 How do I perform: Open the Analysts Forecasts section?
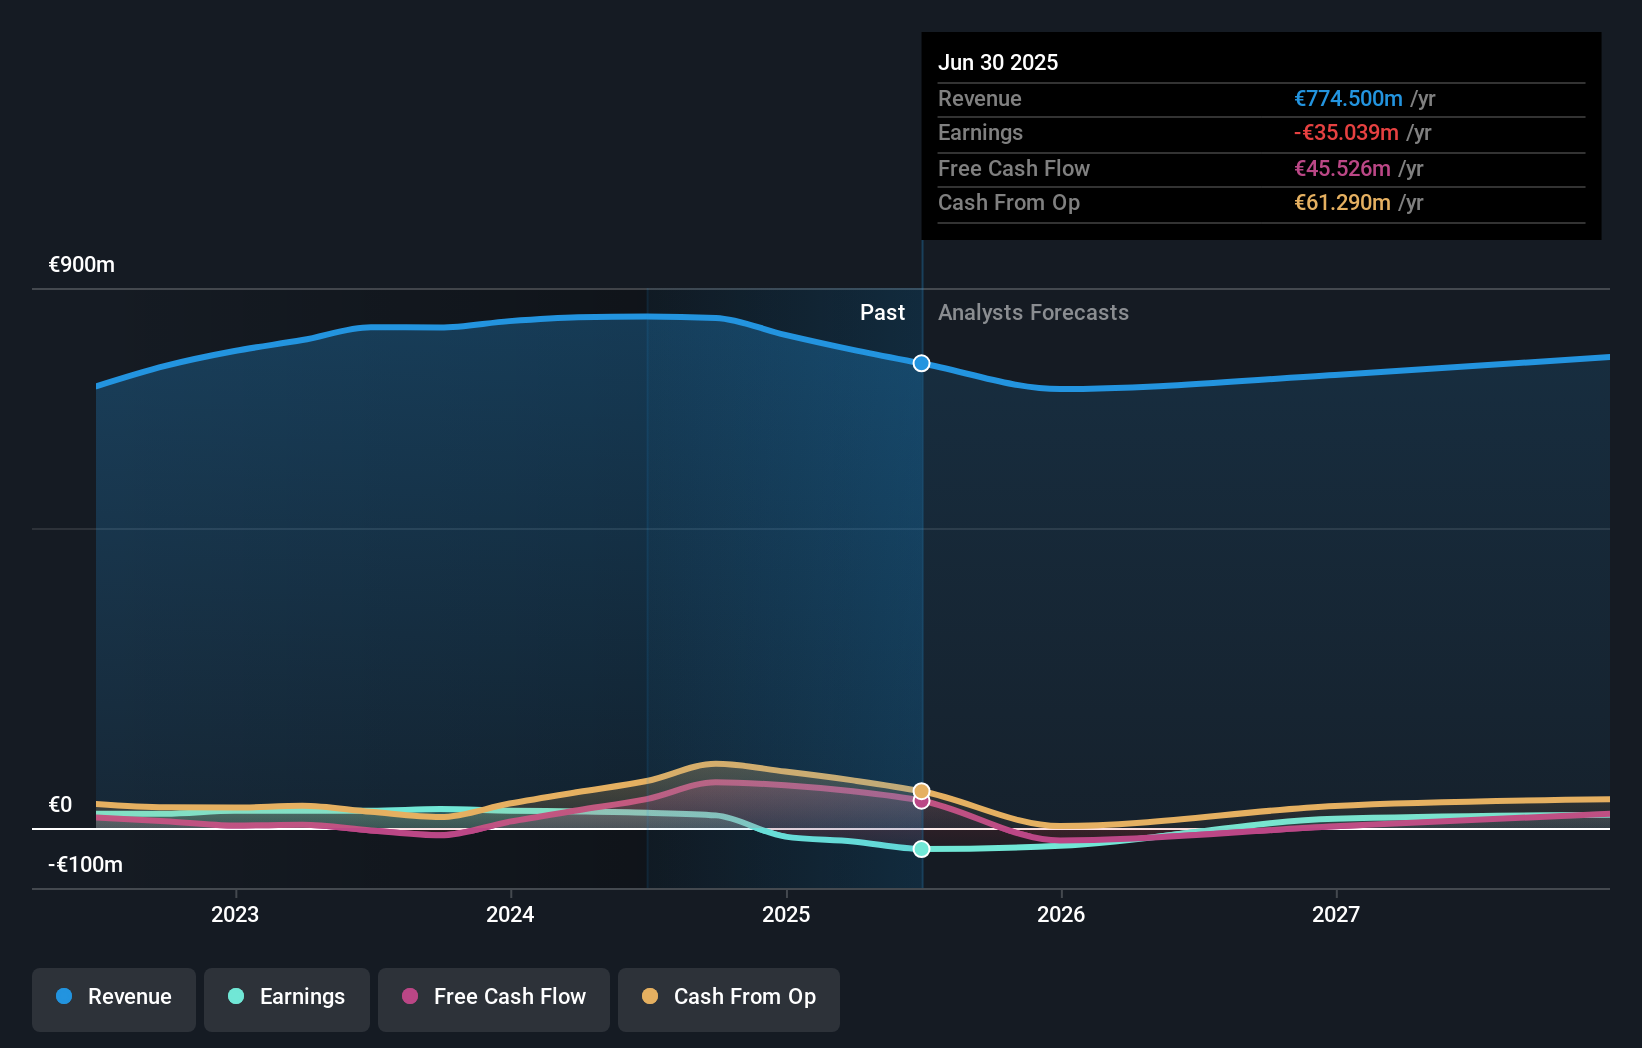tap(1033, 312)
